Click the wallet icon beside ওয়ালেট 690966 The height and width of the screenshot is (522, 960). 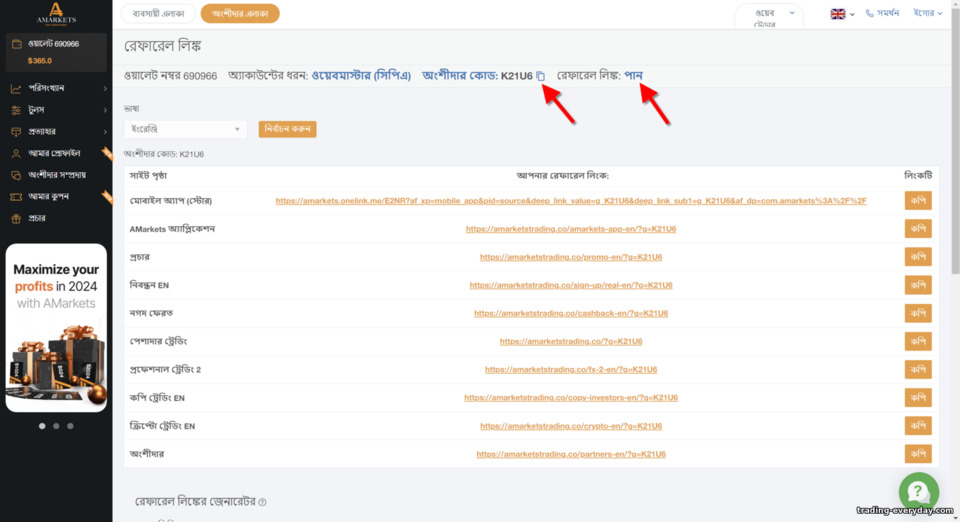pyautogui.click(x=17, y=44)
